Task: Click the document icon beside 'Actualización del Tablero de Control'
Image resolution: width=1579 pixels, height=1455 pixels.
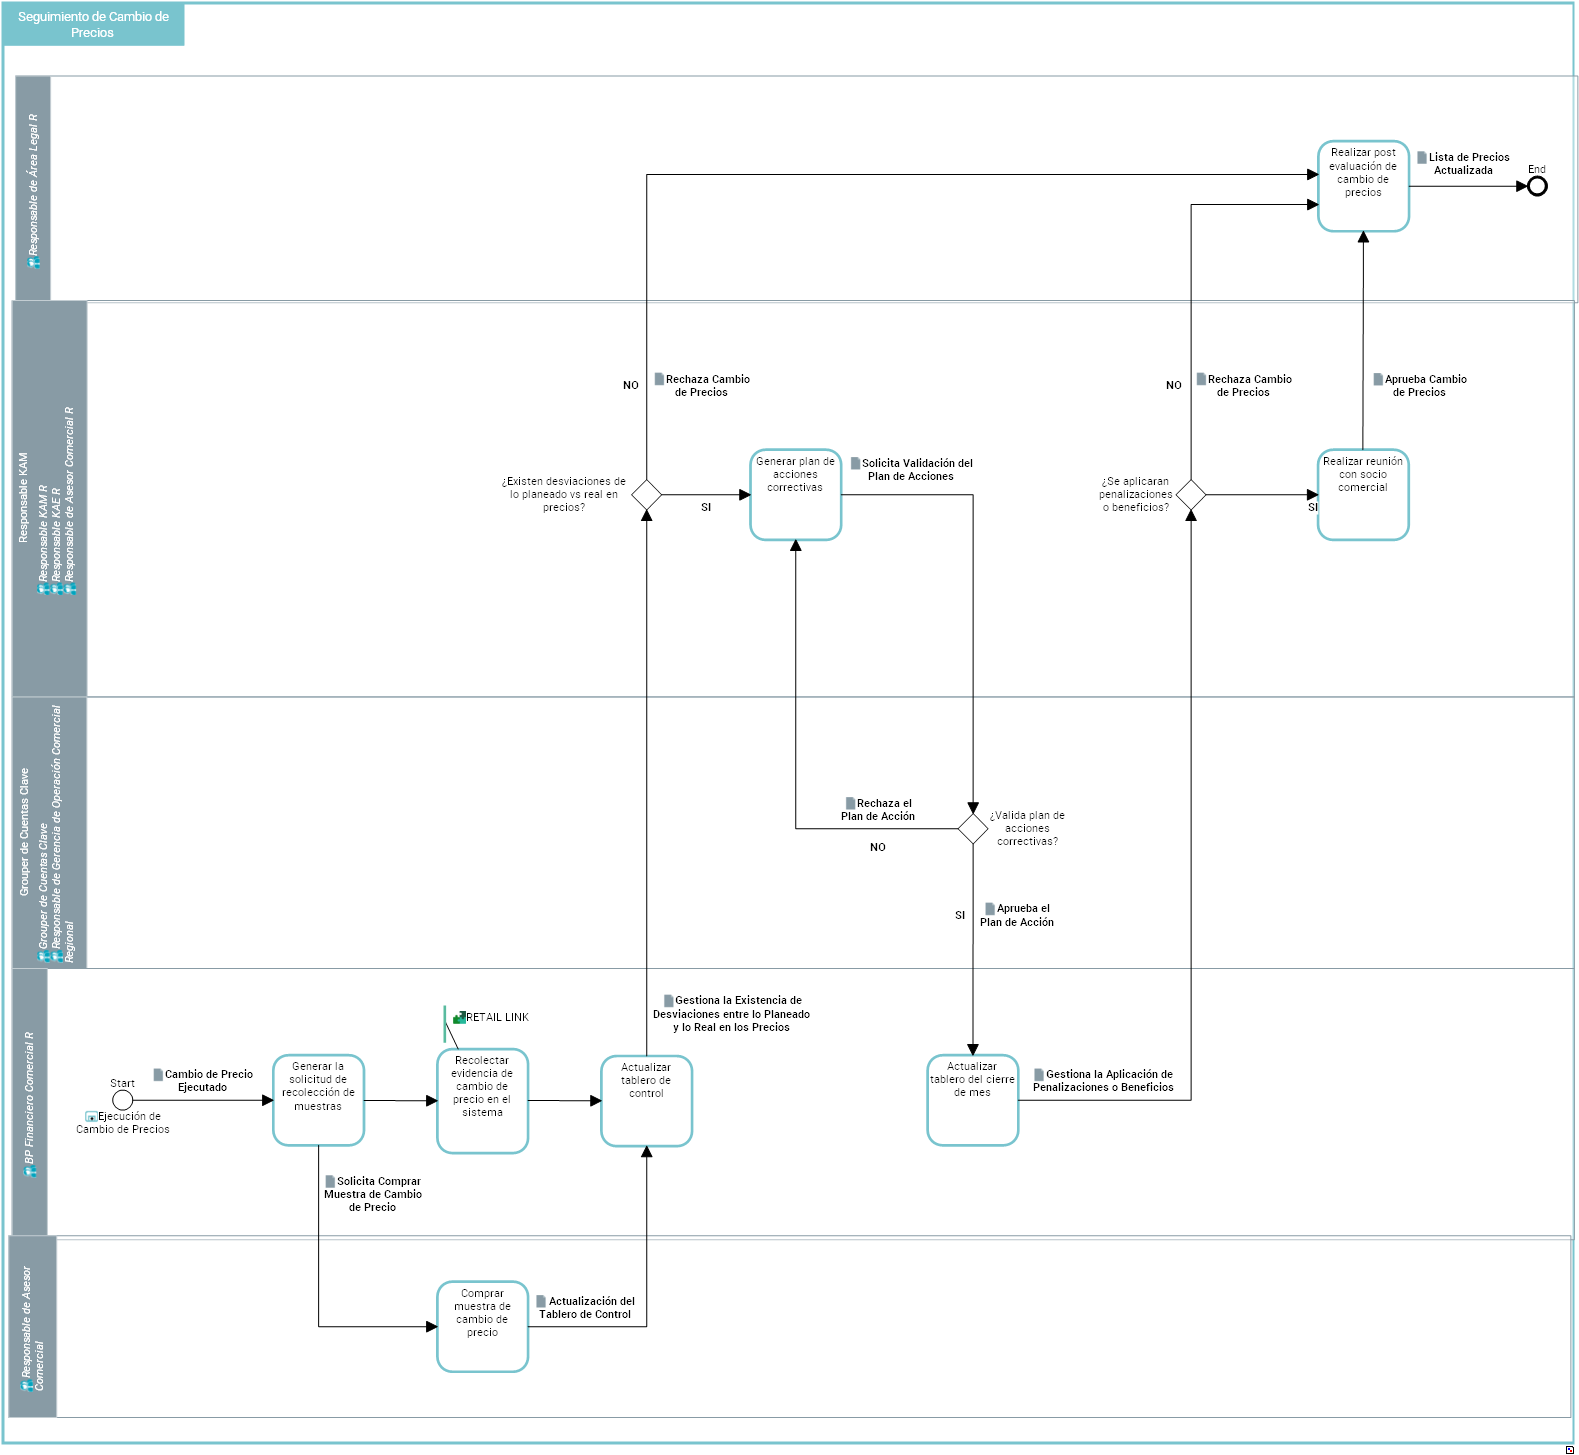Action: pyautogui.click(x=541, y=1301)
